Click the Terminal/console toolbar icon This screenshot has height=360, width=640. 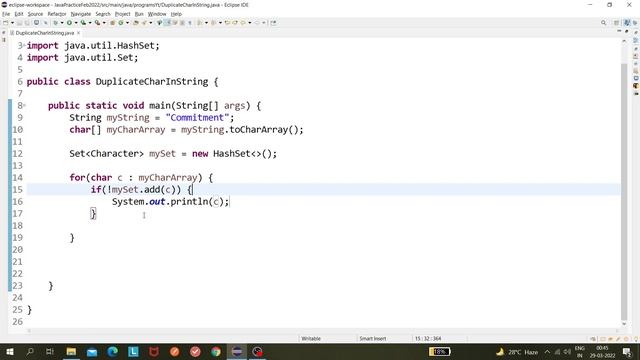click(x=36, y=23)
